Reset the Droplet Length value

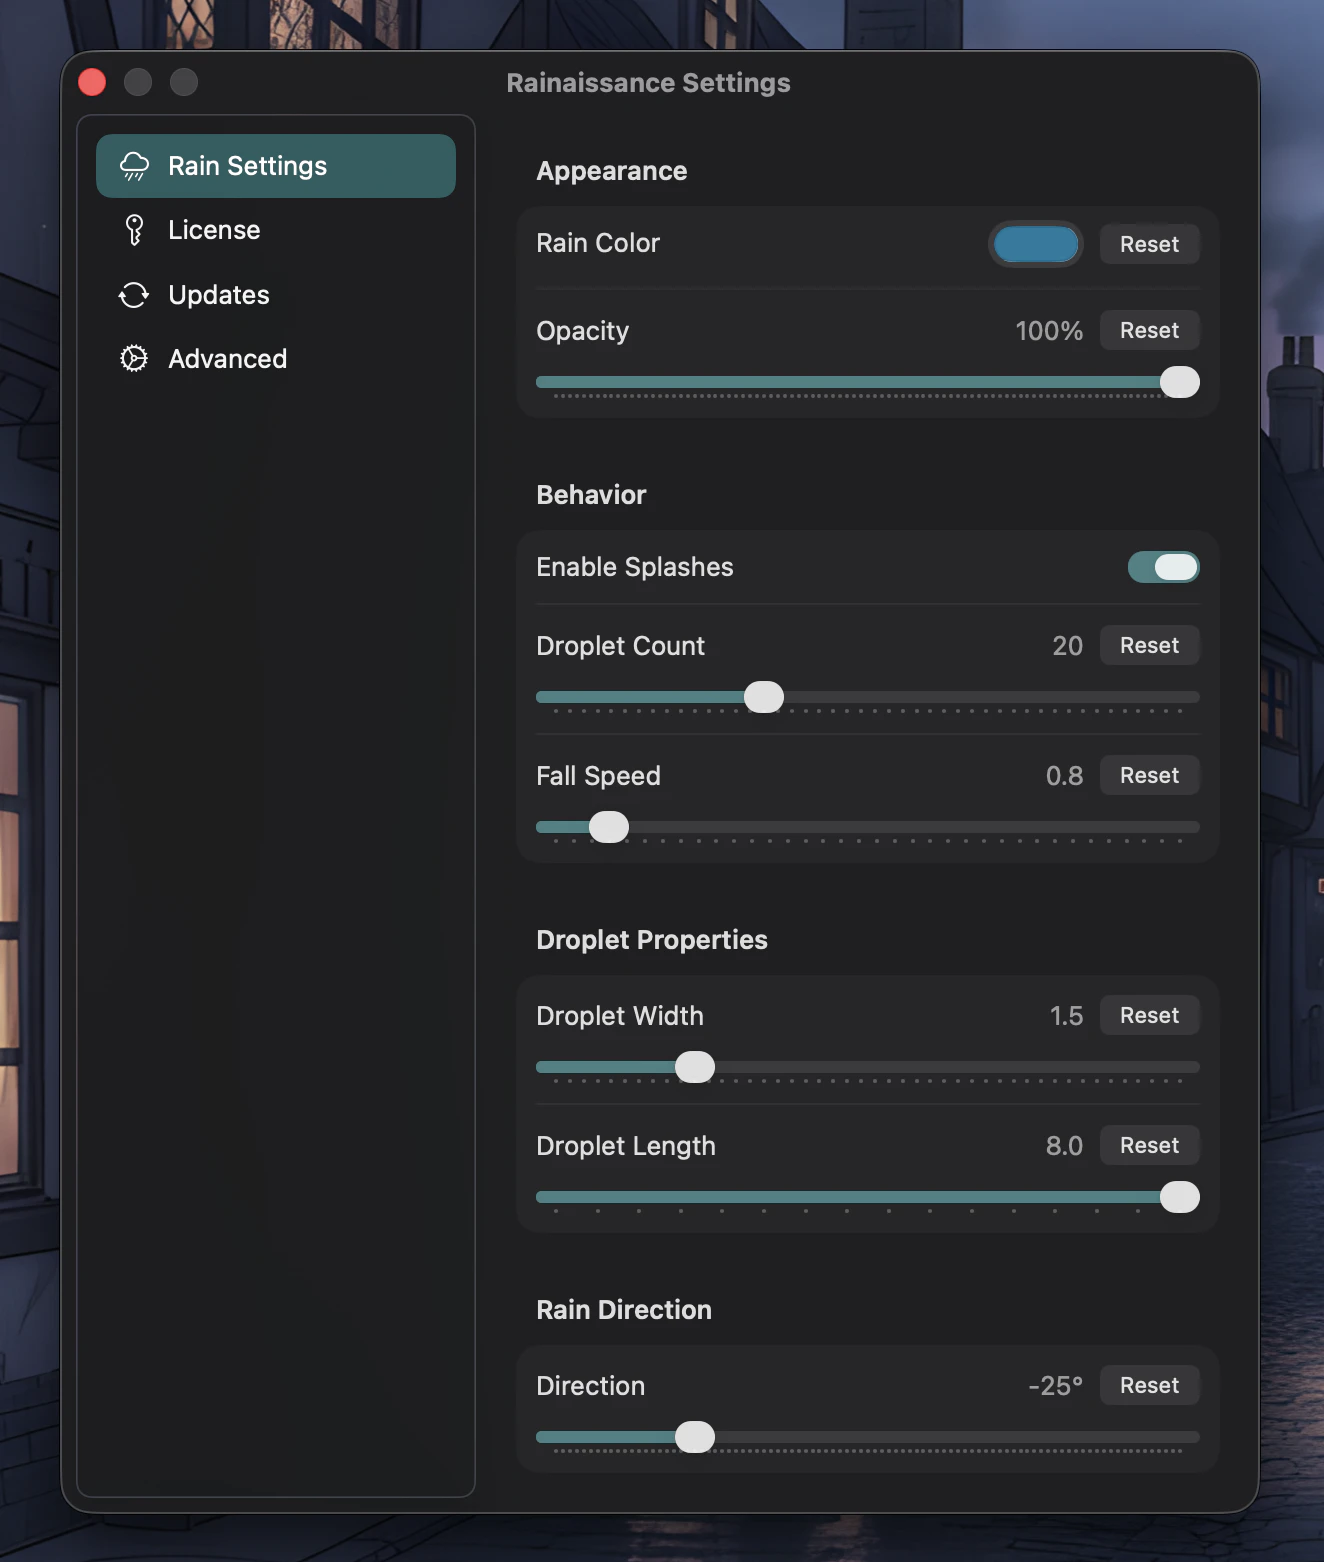click(1149, 1145)
